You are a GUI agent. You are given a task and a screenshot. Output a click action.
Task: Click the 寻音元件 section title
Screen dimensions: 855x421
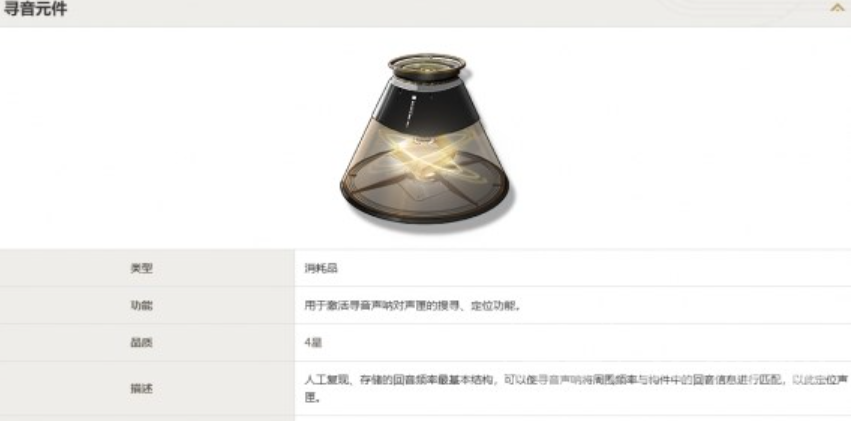pos(35,9)
